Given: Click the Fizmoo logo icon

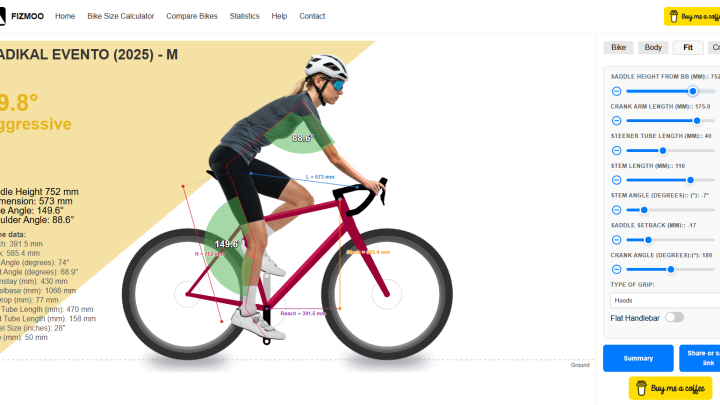Looking at the screenshot, I should point(2,16).
